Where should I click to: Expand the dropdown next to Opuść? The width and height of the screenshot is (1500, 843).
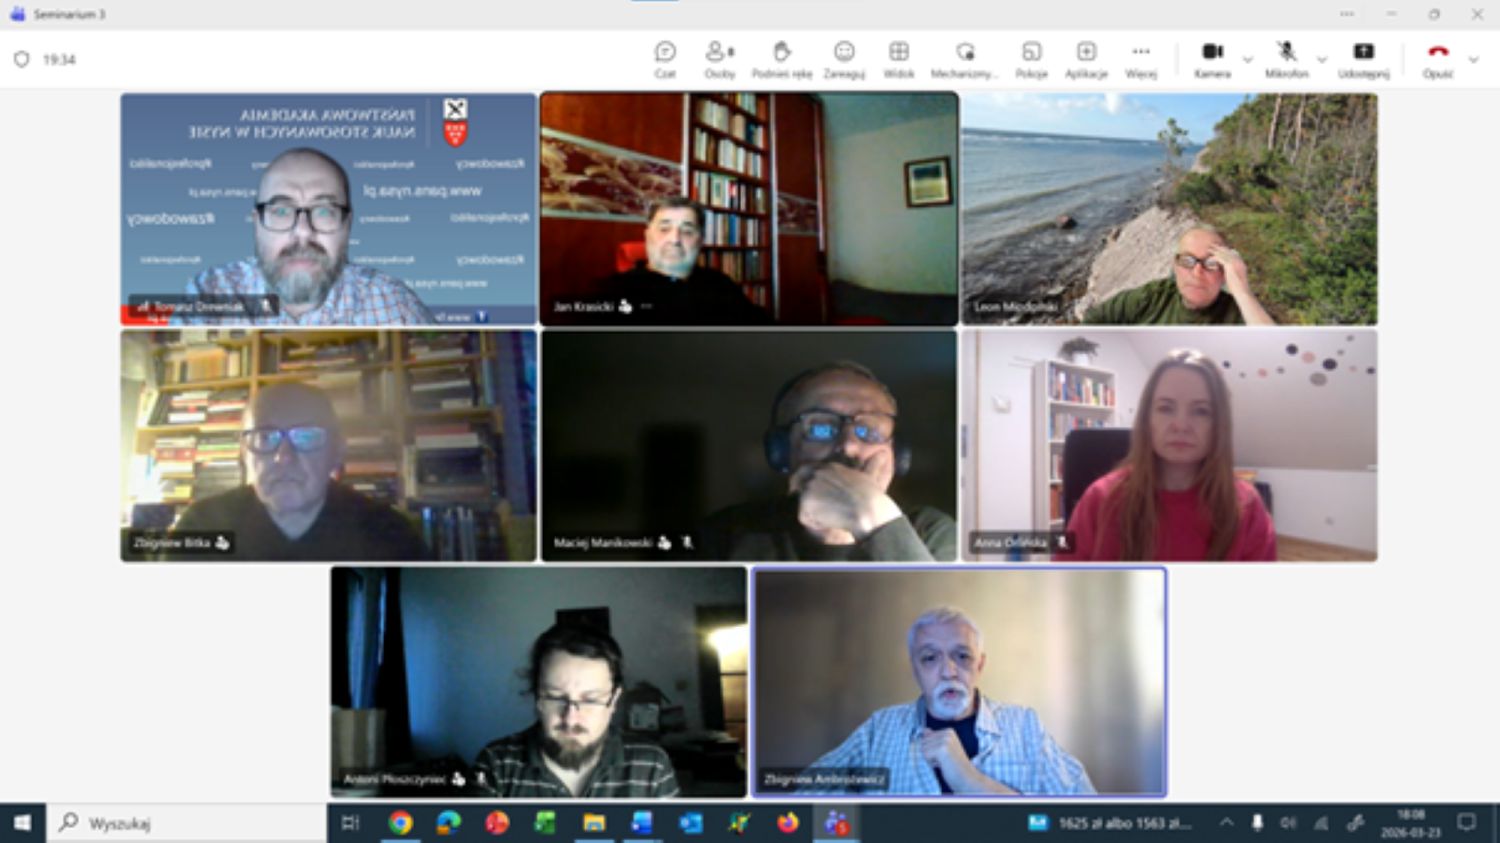(1473, 60)
